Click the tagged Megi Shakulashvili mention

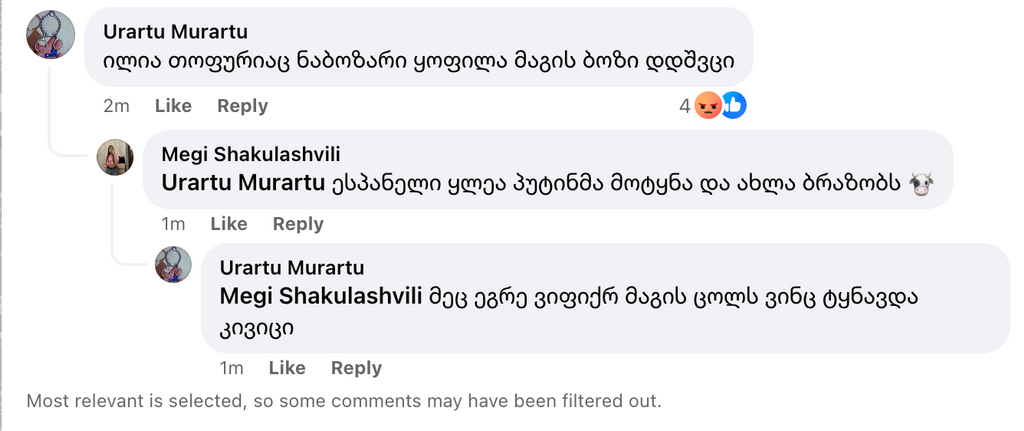pyautogui.click(x=322, y=296)
